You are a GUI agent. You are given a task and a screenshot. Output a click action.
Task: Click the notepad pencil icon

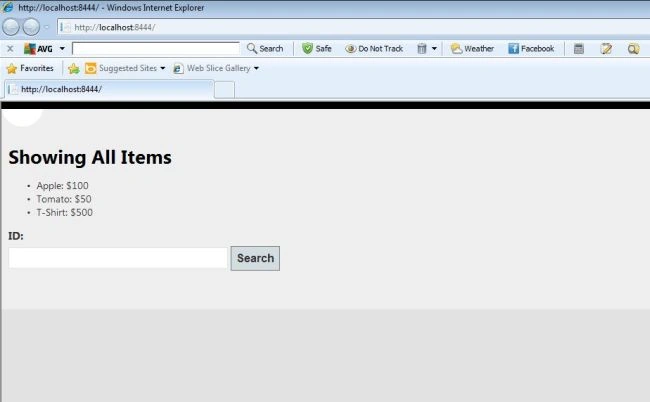point(606,48)
